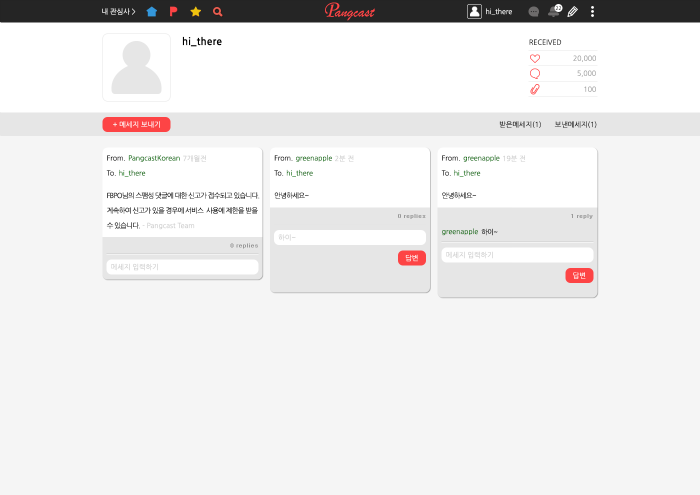The image size is (700, 495).
Task: Expand the 내 관심사 menu
Action: 118,11
